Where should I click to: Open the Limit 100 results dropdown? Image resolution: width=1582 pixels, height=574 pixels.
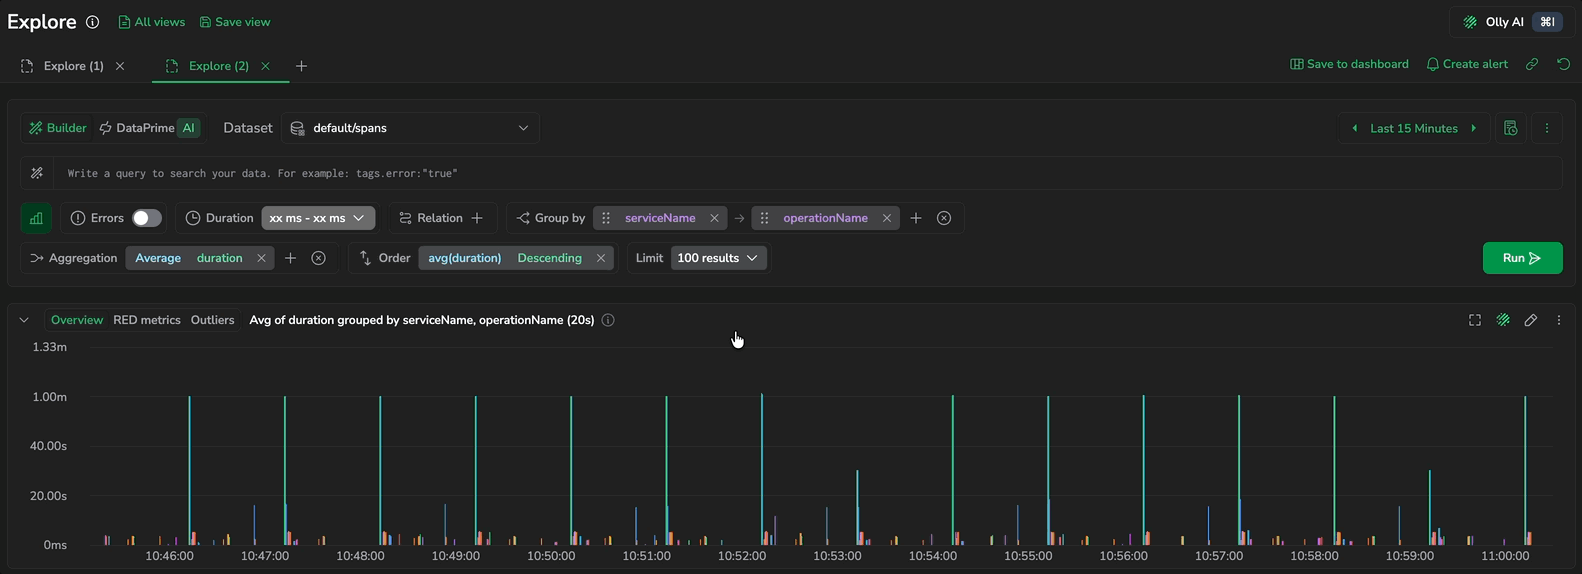click(x=718, y=258)
